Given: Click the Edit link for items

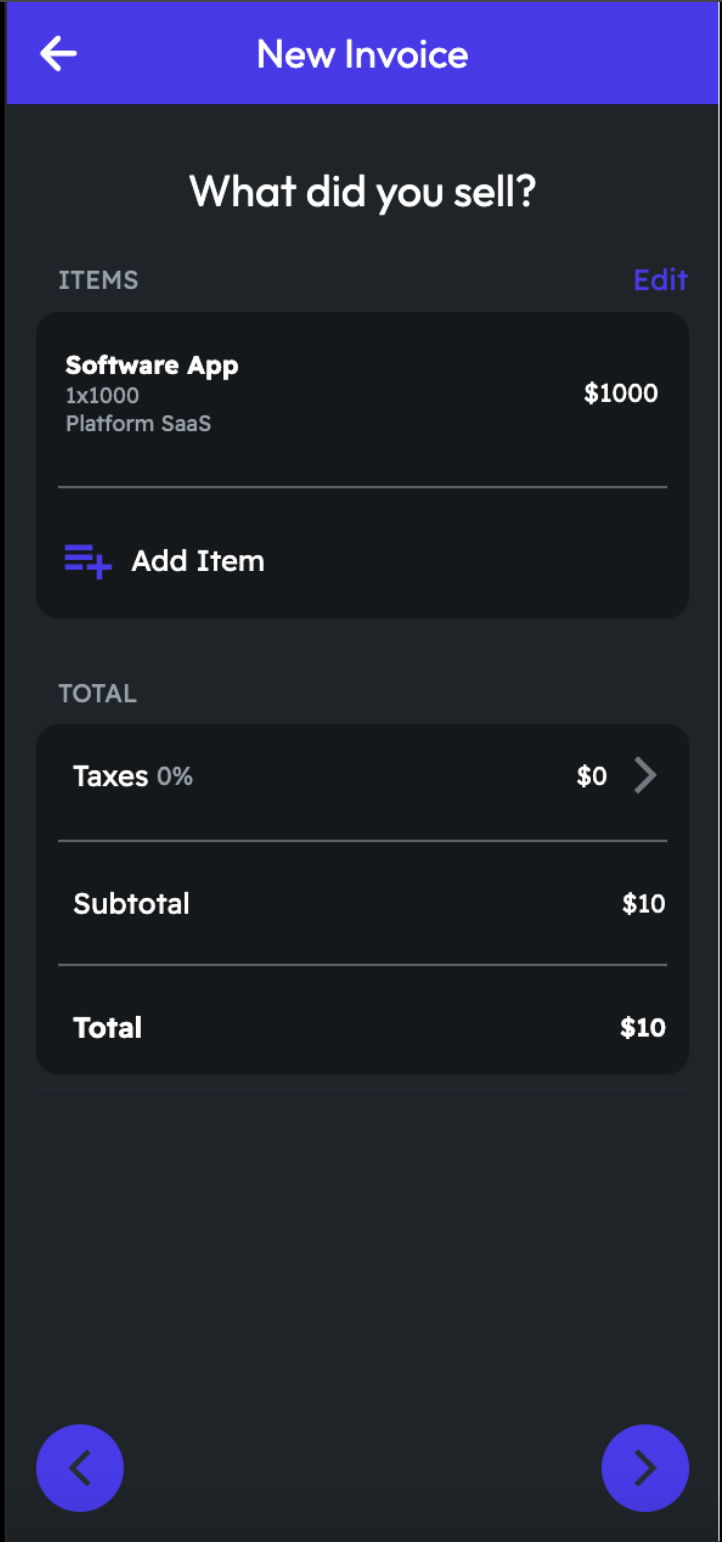Looking at the screenshot, I should (660, 280).
